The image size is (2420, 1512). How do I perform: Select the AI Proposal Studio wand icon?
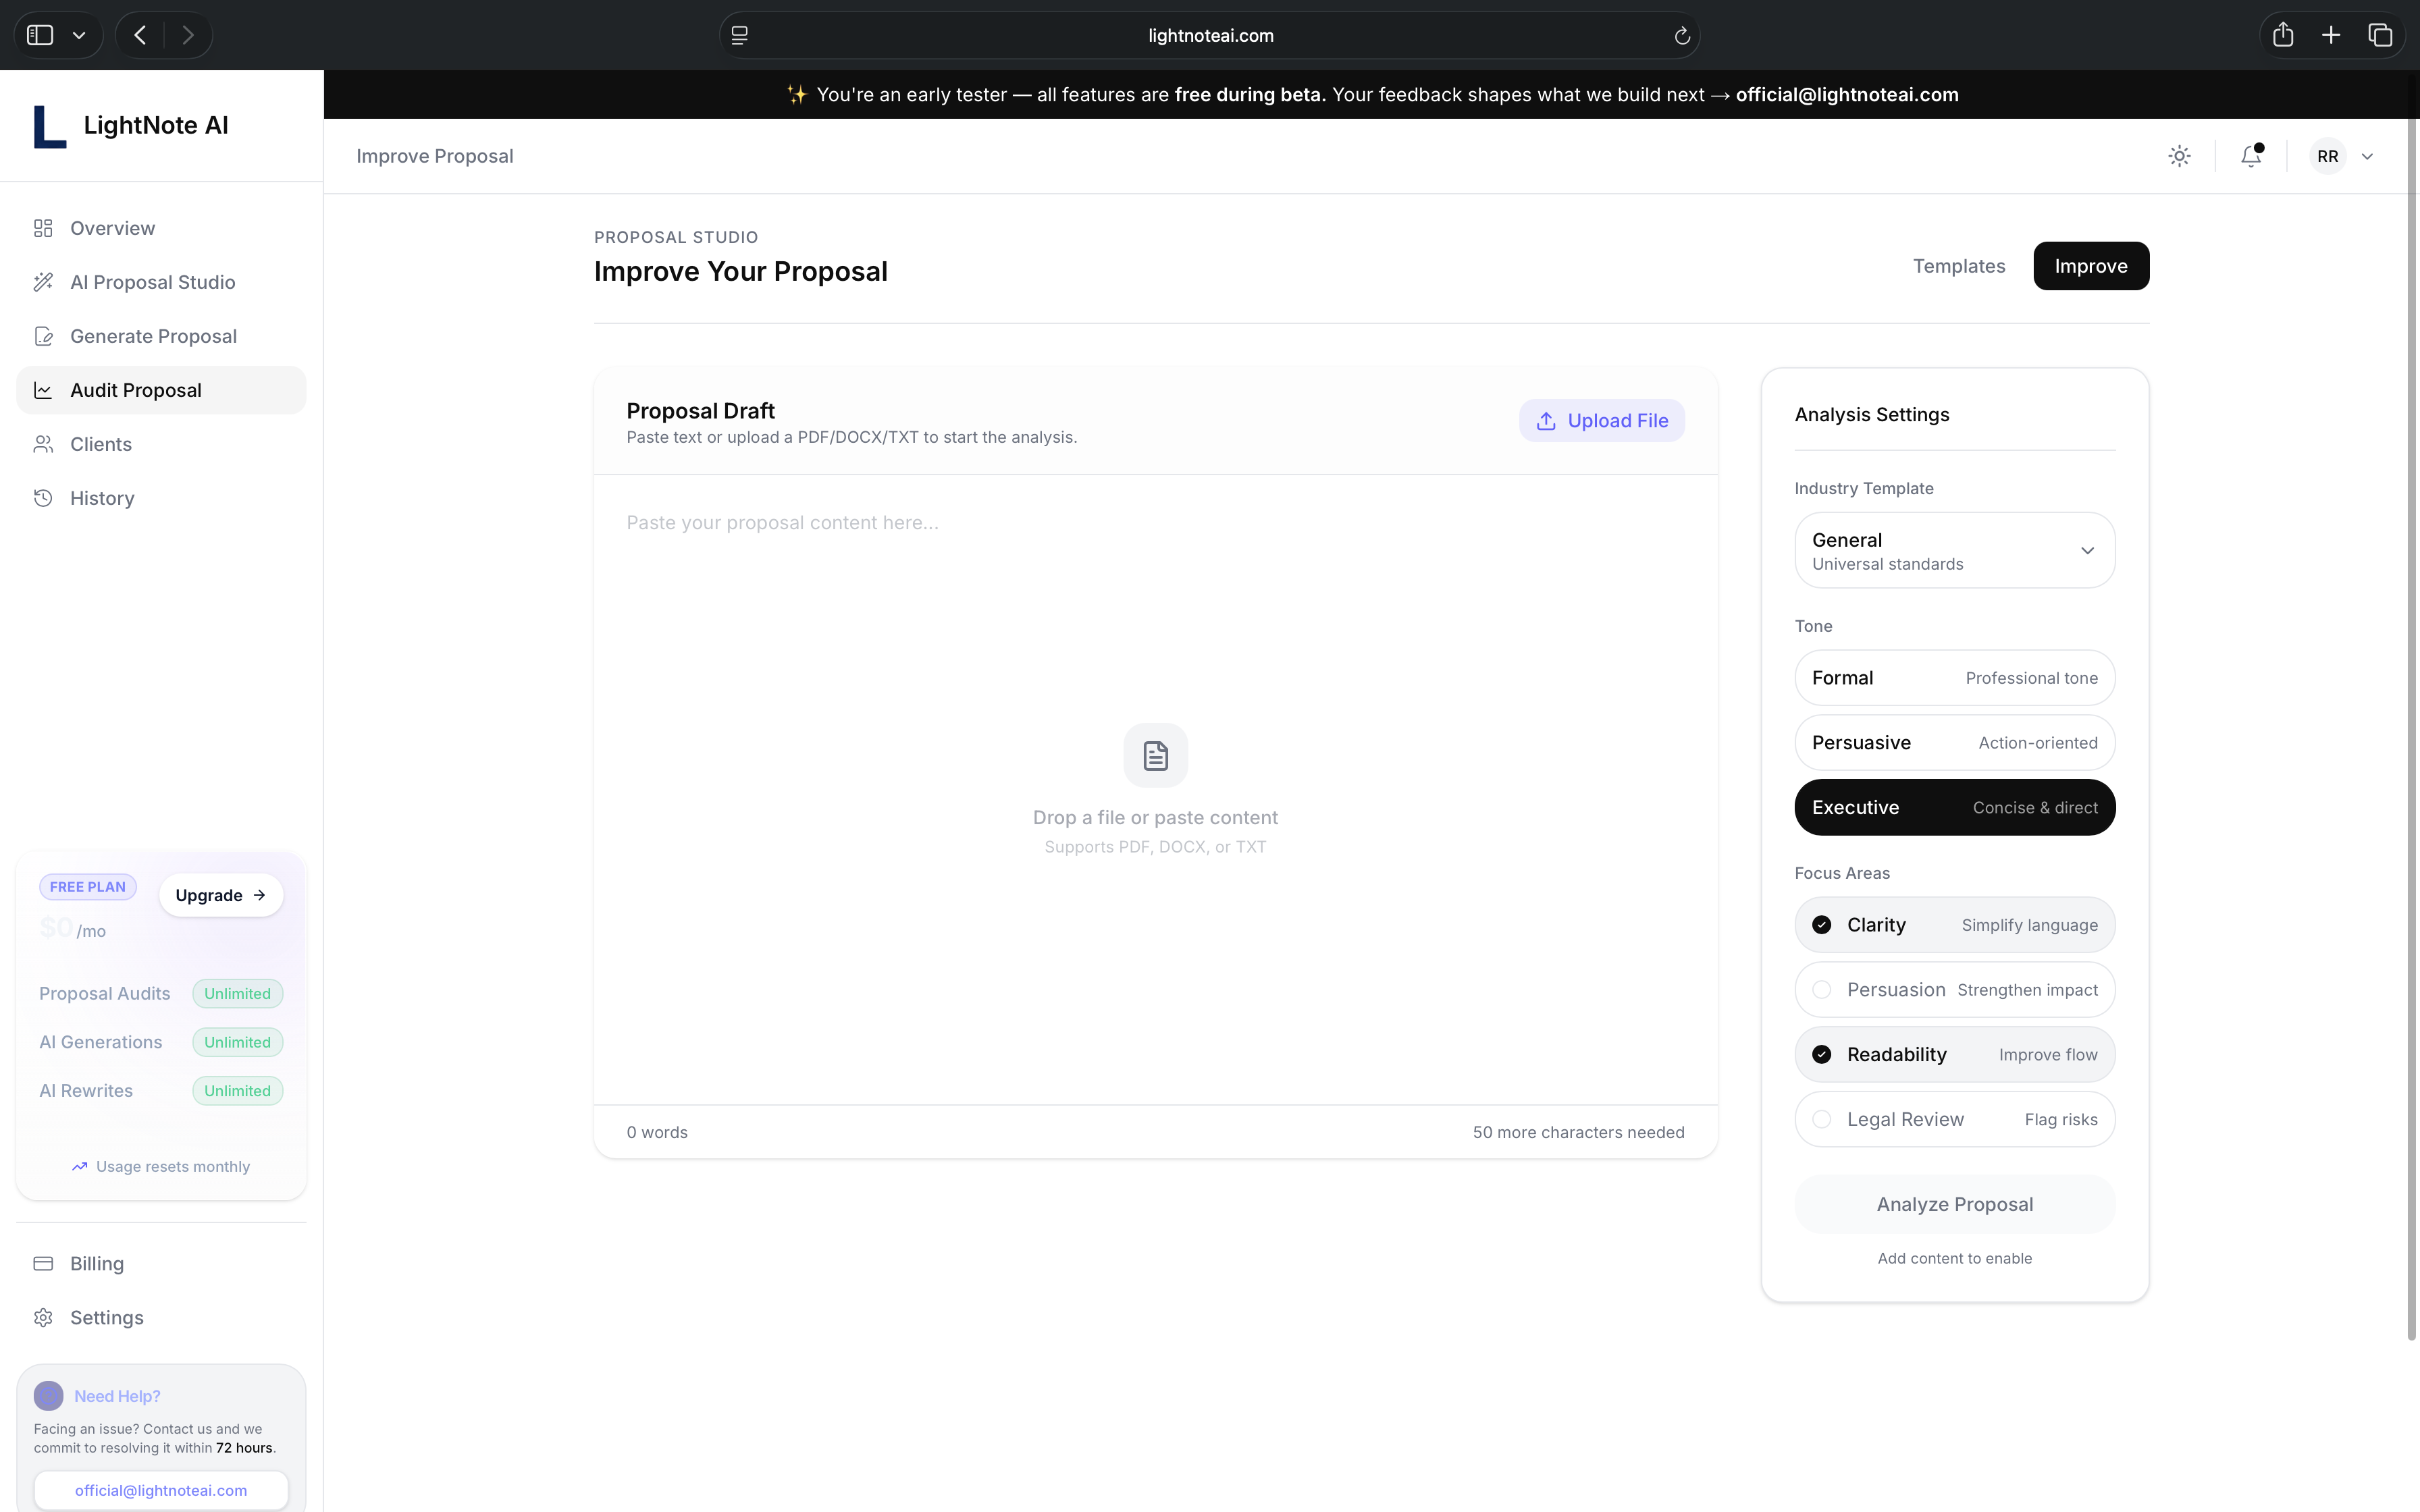[x=43, y=282]
